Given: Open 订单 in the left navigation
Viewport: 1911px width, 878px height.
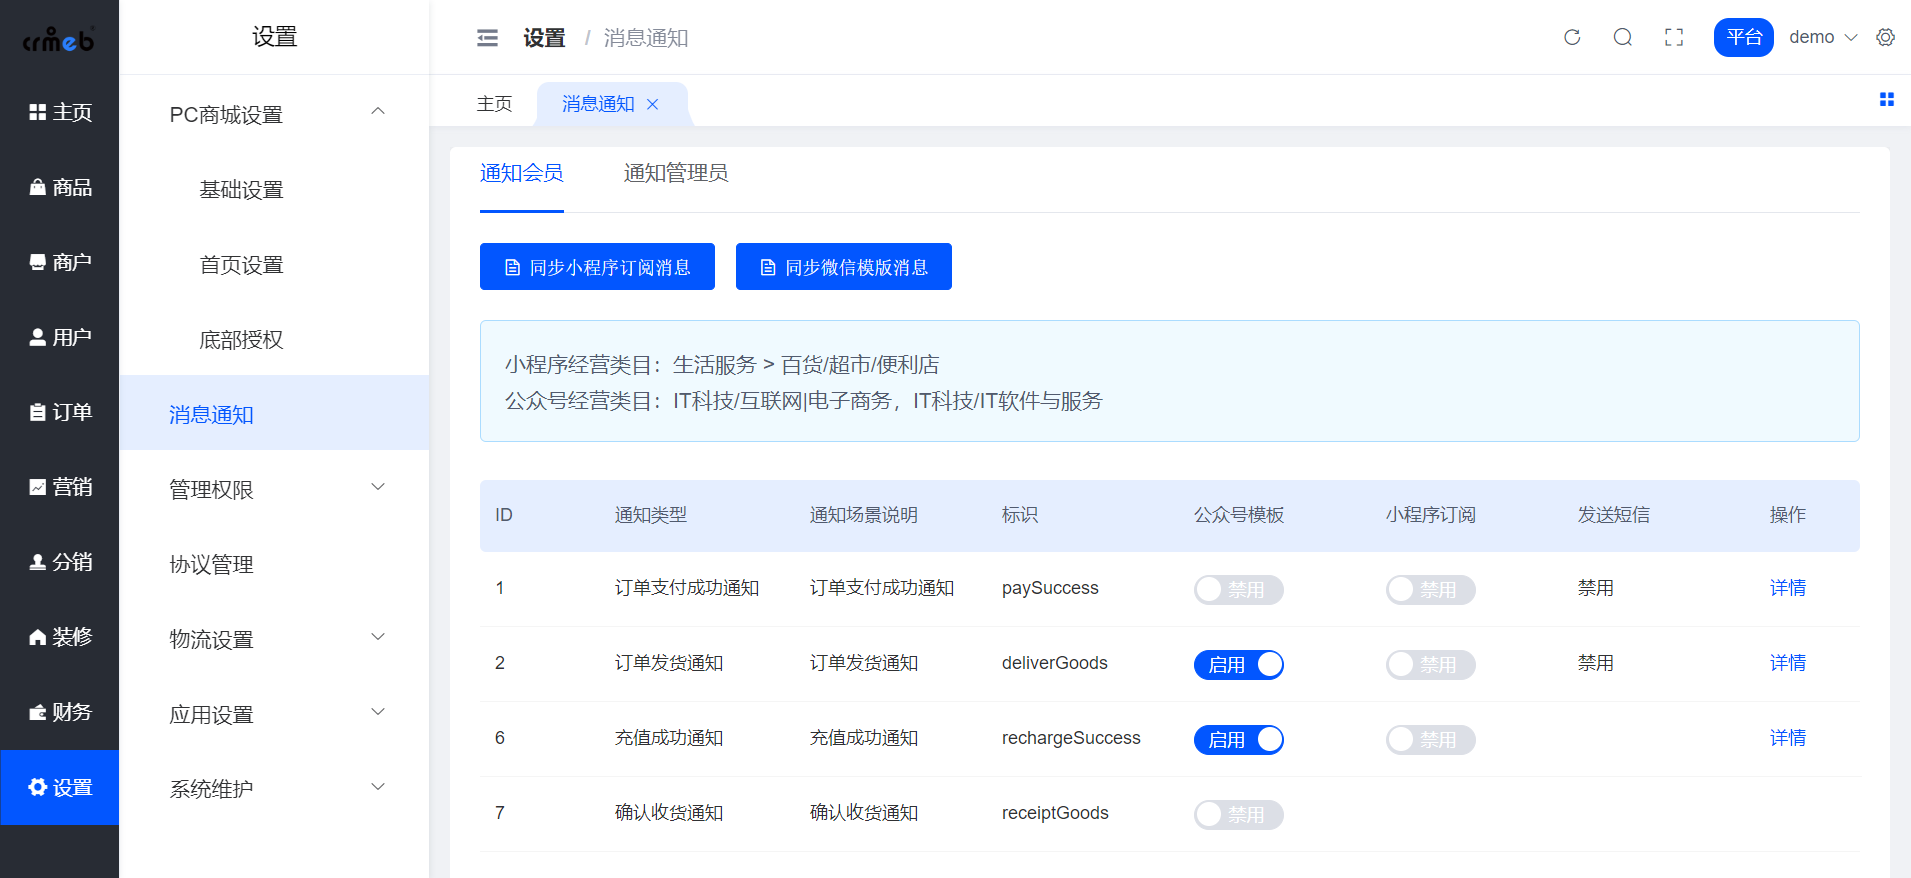Looking at the screenshot, I should pos(60,412).
